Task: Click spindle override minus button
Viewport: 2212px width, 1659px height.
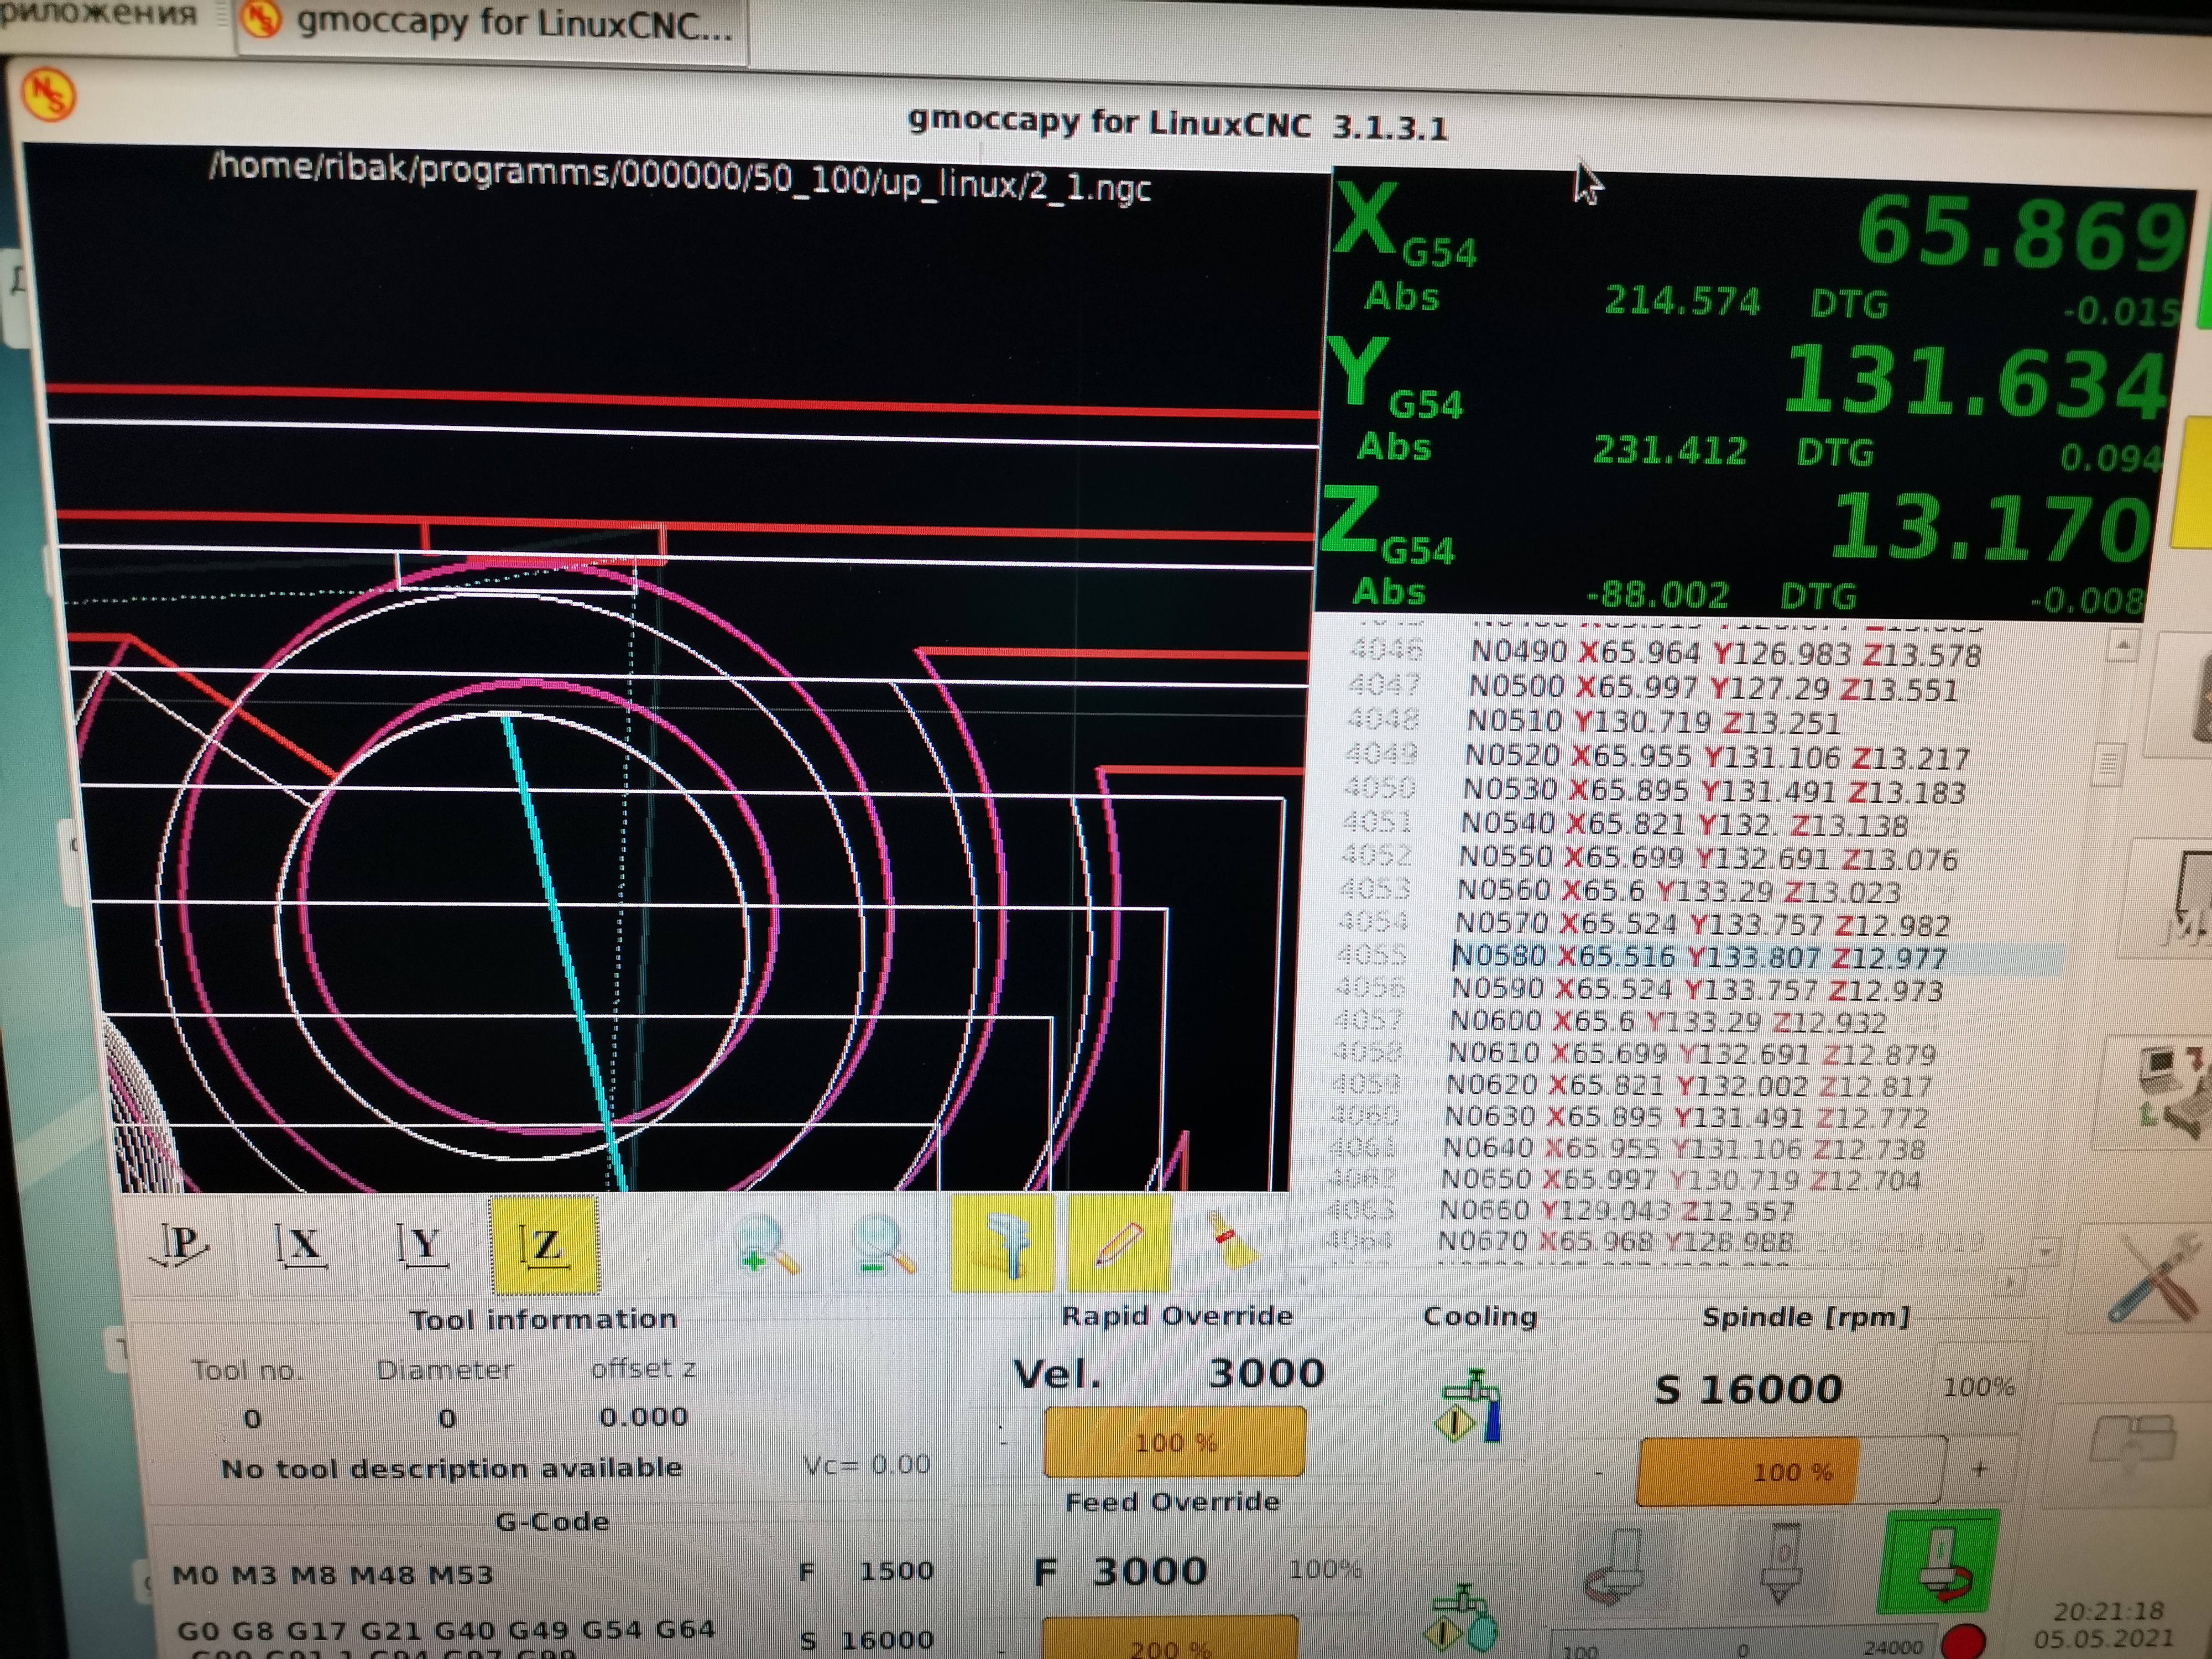Action: (x=1598, y=1472)
